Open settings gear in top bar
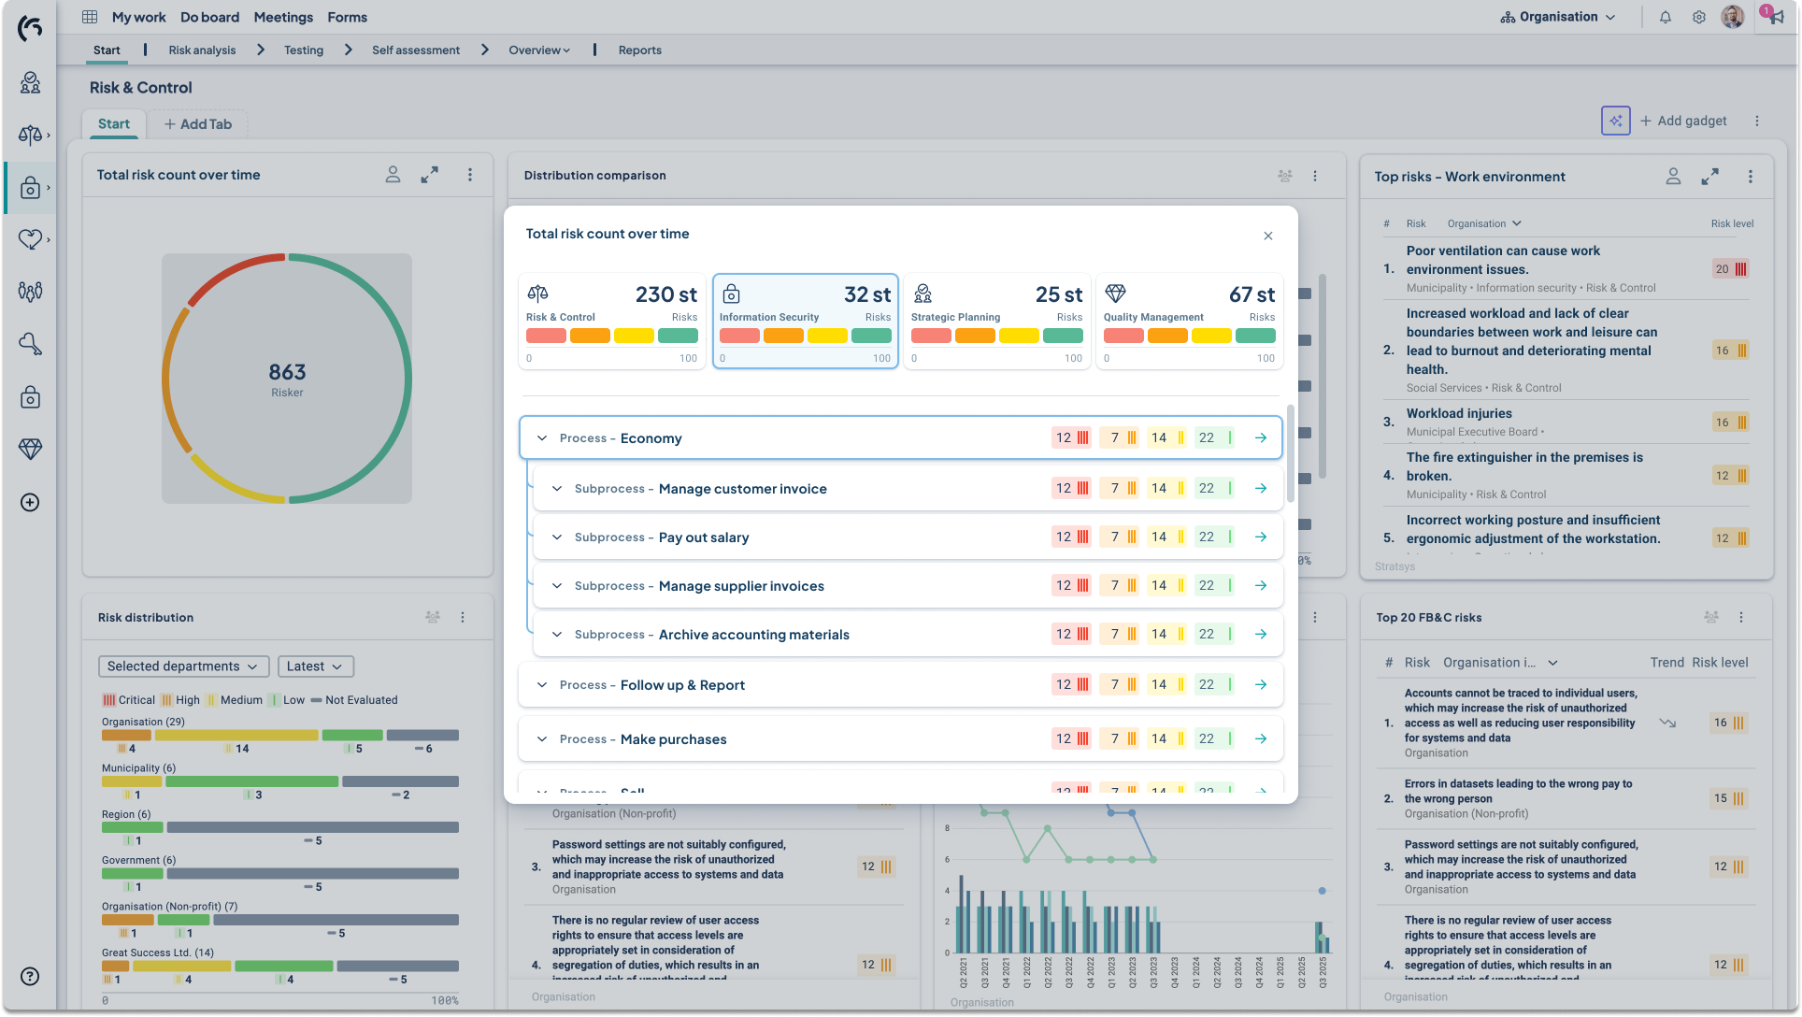 point(1699,17)
